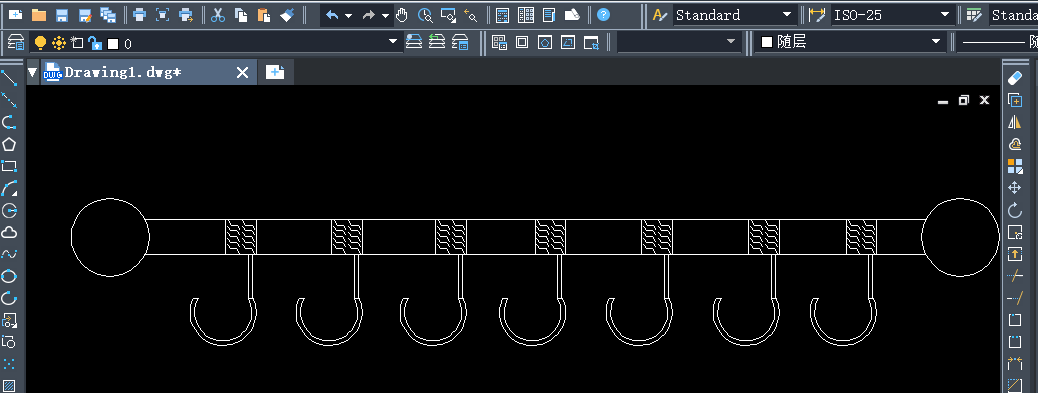The image size is (1038, 393).
Task: Click the Publish printer icon
Action: [x=186, y=15]
